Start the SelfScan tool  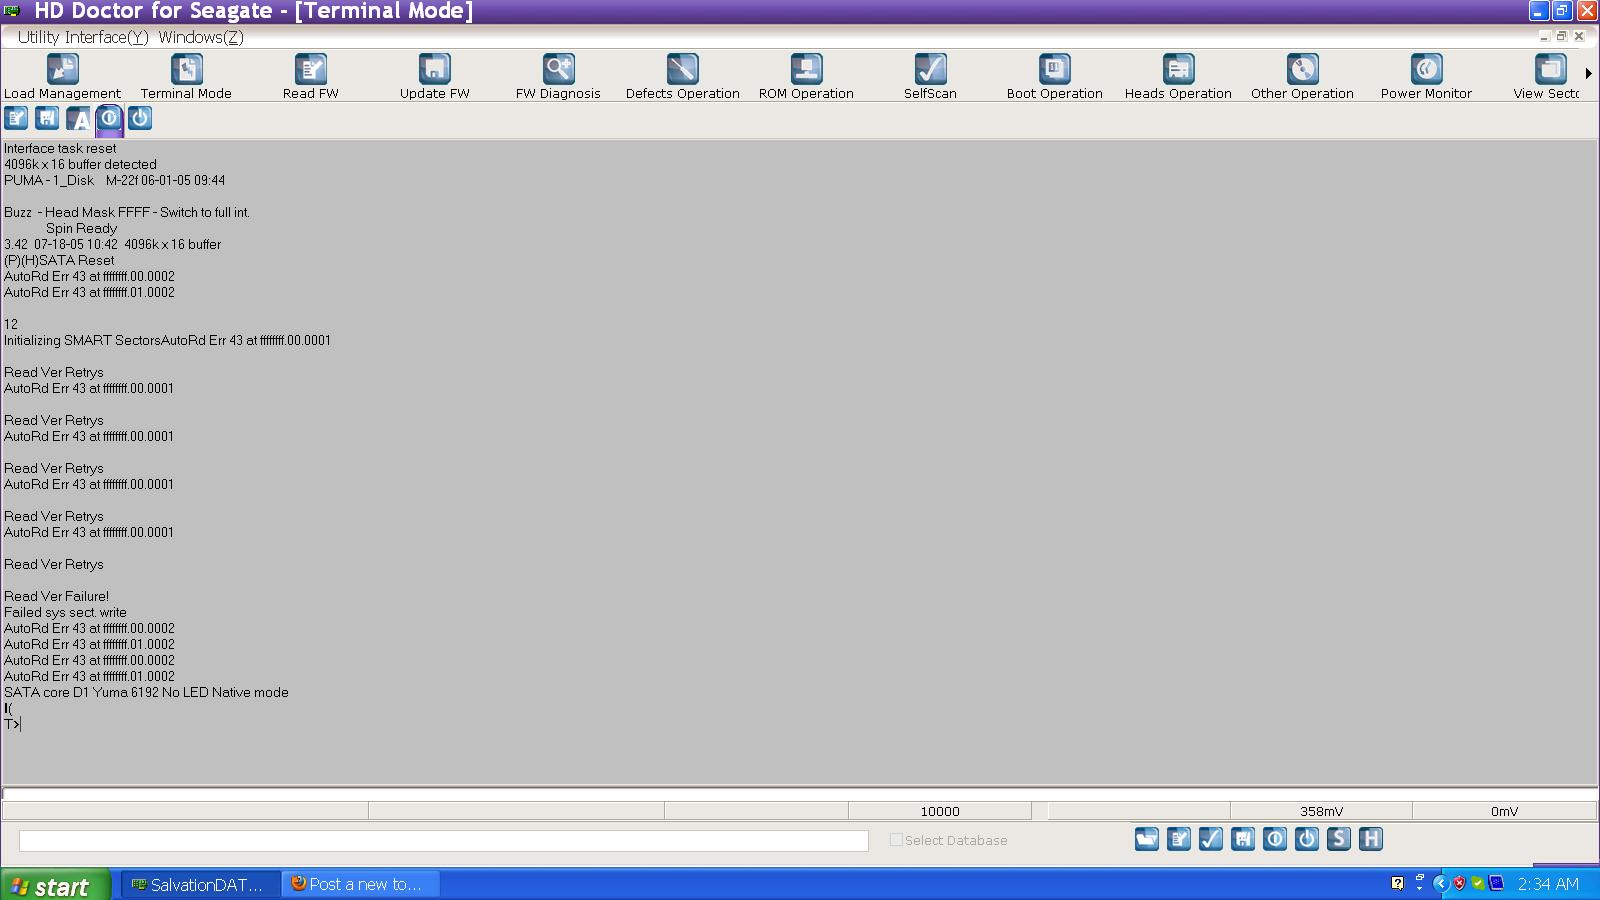click(930, 77)
